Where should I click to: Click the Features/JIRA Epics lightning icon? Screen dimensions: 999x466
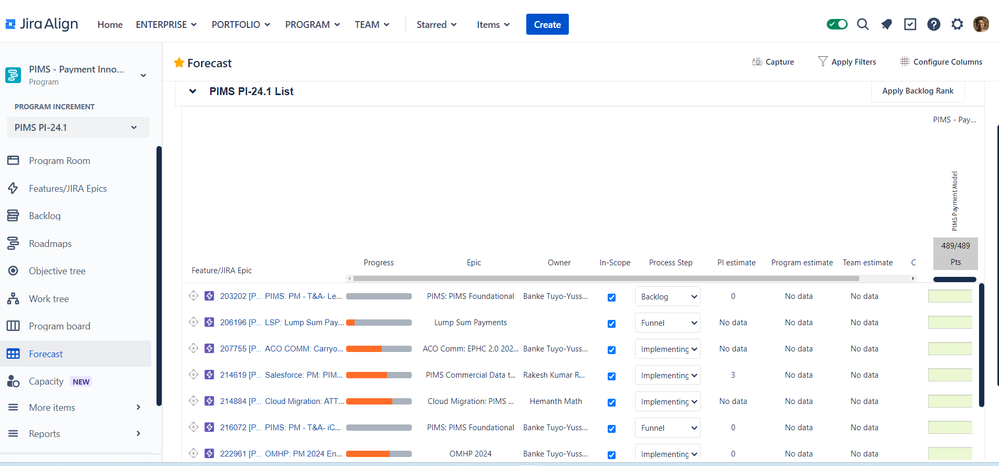coord(13,188)
